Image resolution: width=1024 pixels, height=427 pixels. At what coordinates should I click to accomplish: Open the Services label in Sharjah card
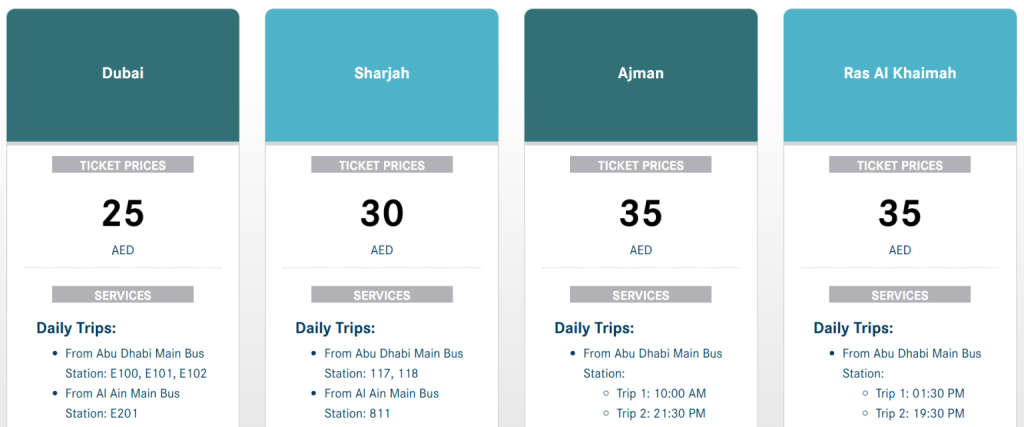coord(382,294)
